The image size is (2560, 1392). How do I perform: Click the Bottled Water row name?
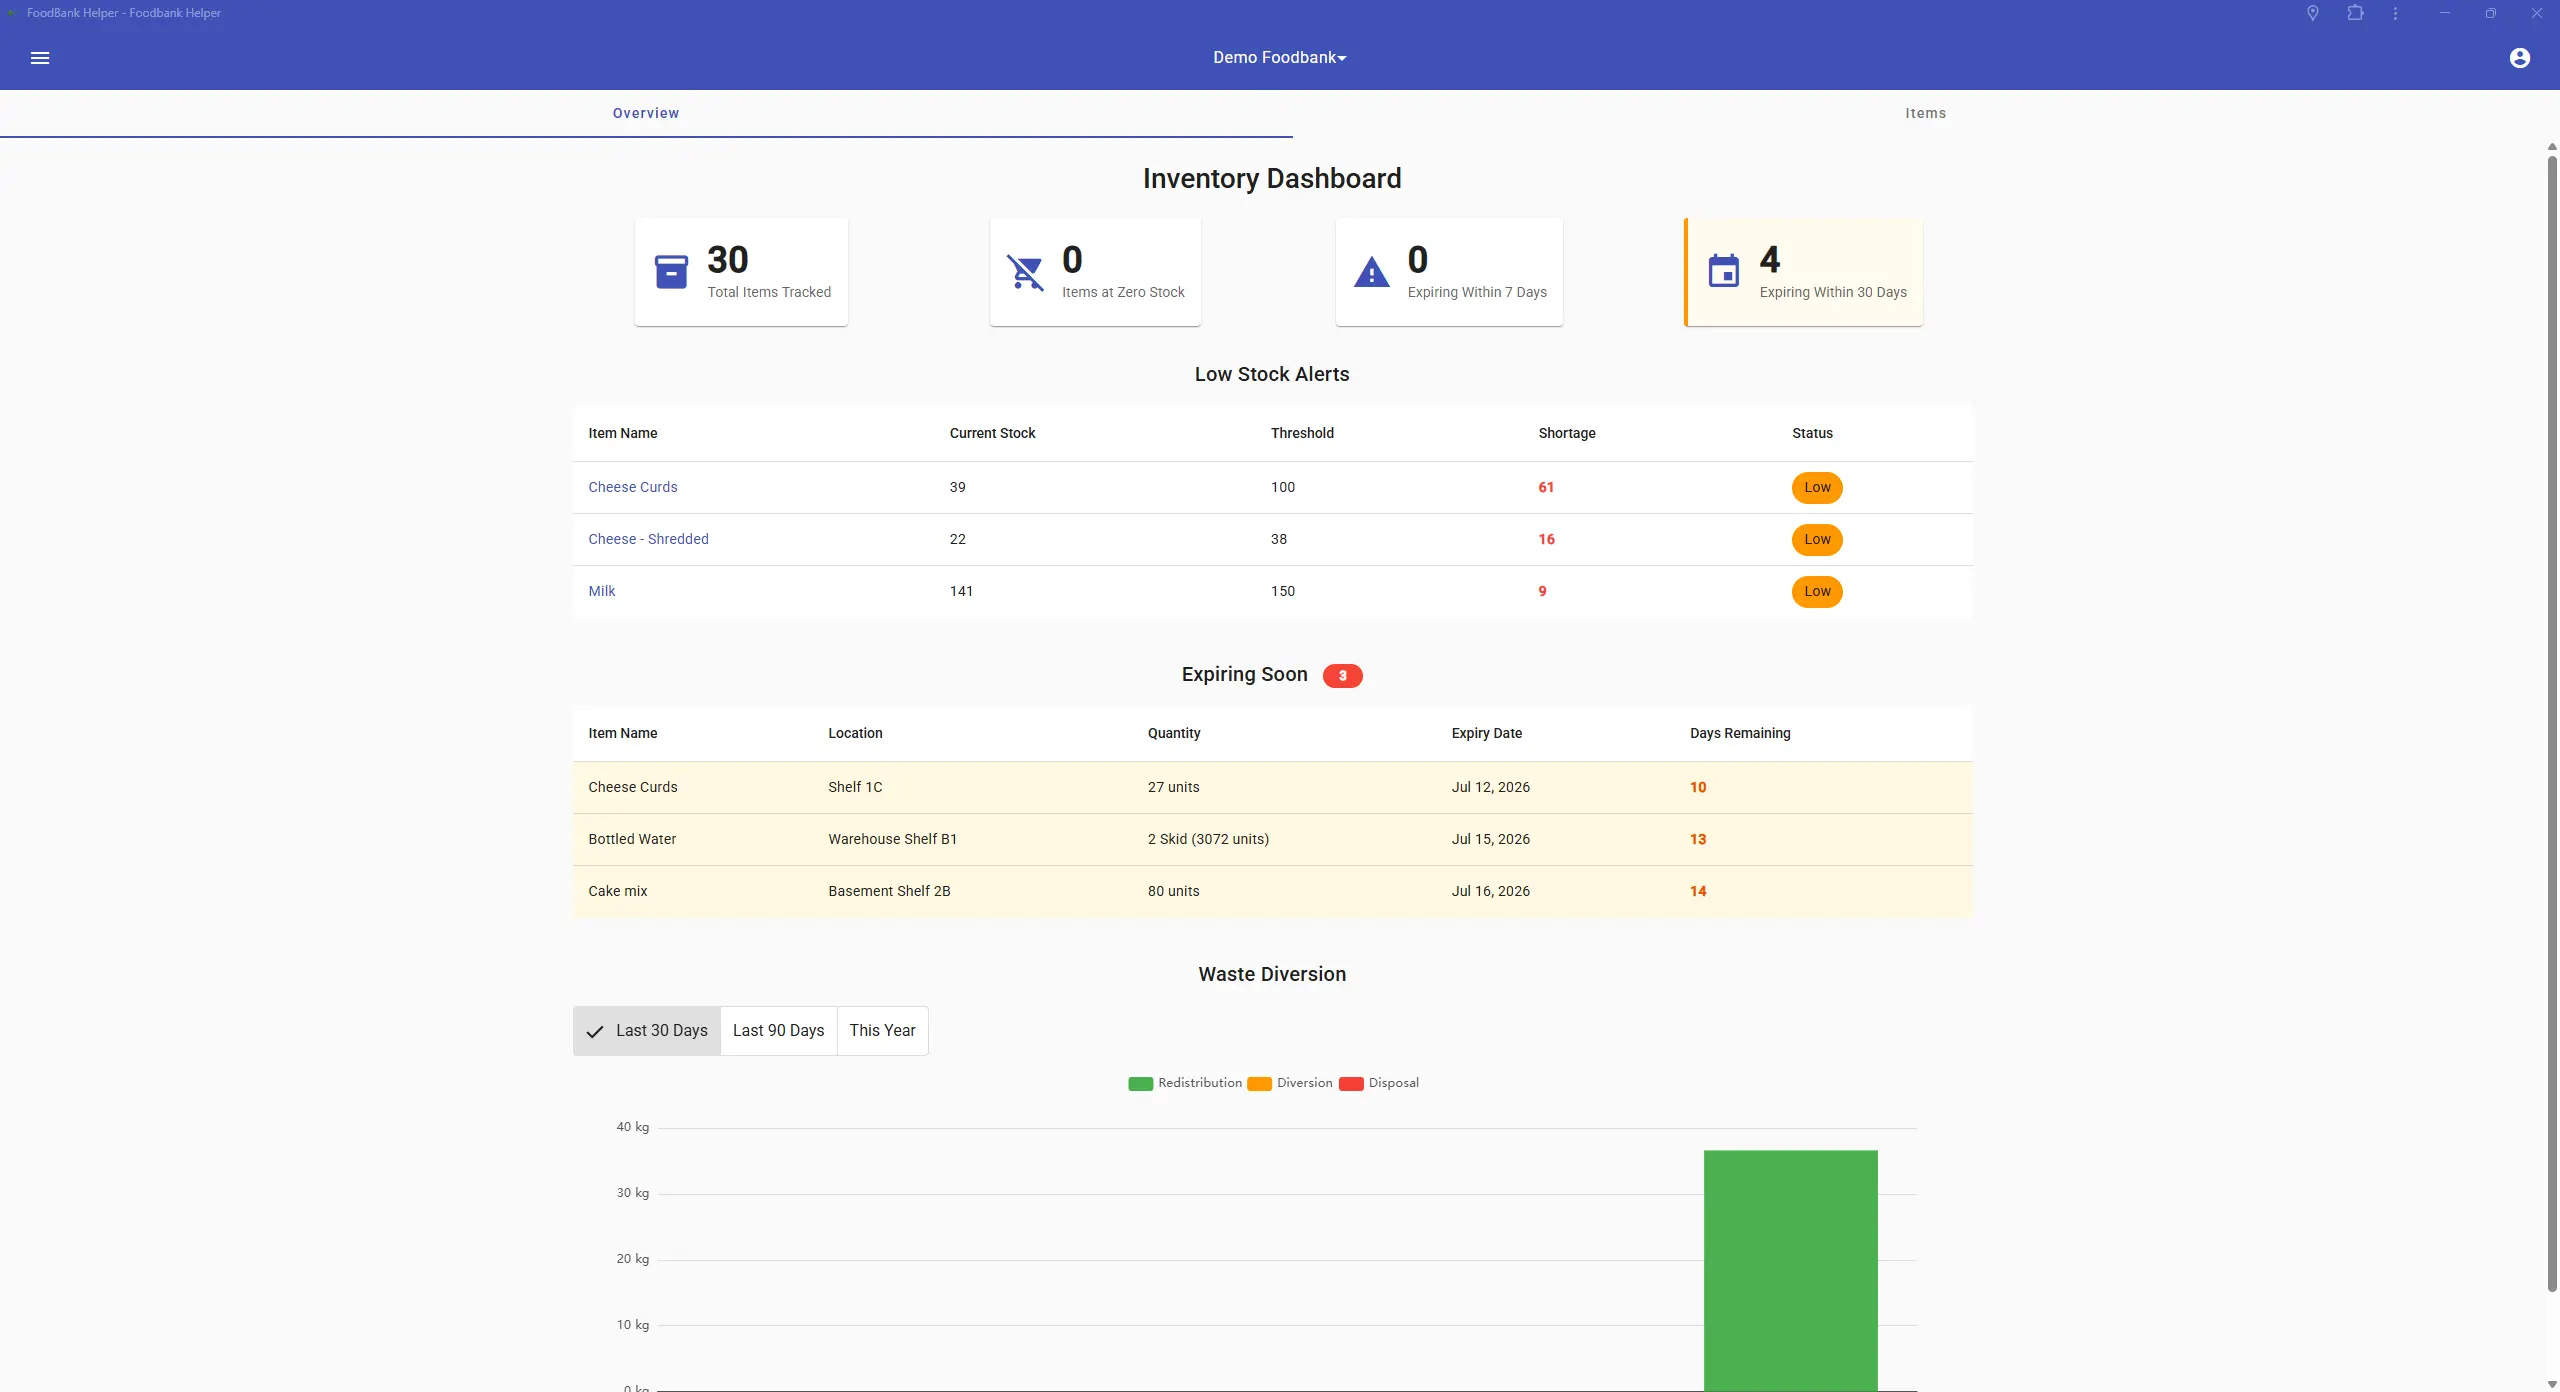point(632,839)
